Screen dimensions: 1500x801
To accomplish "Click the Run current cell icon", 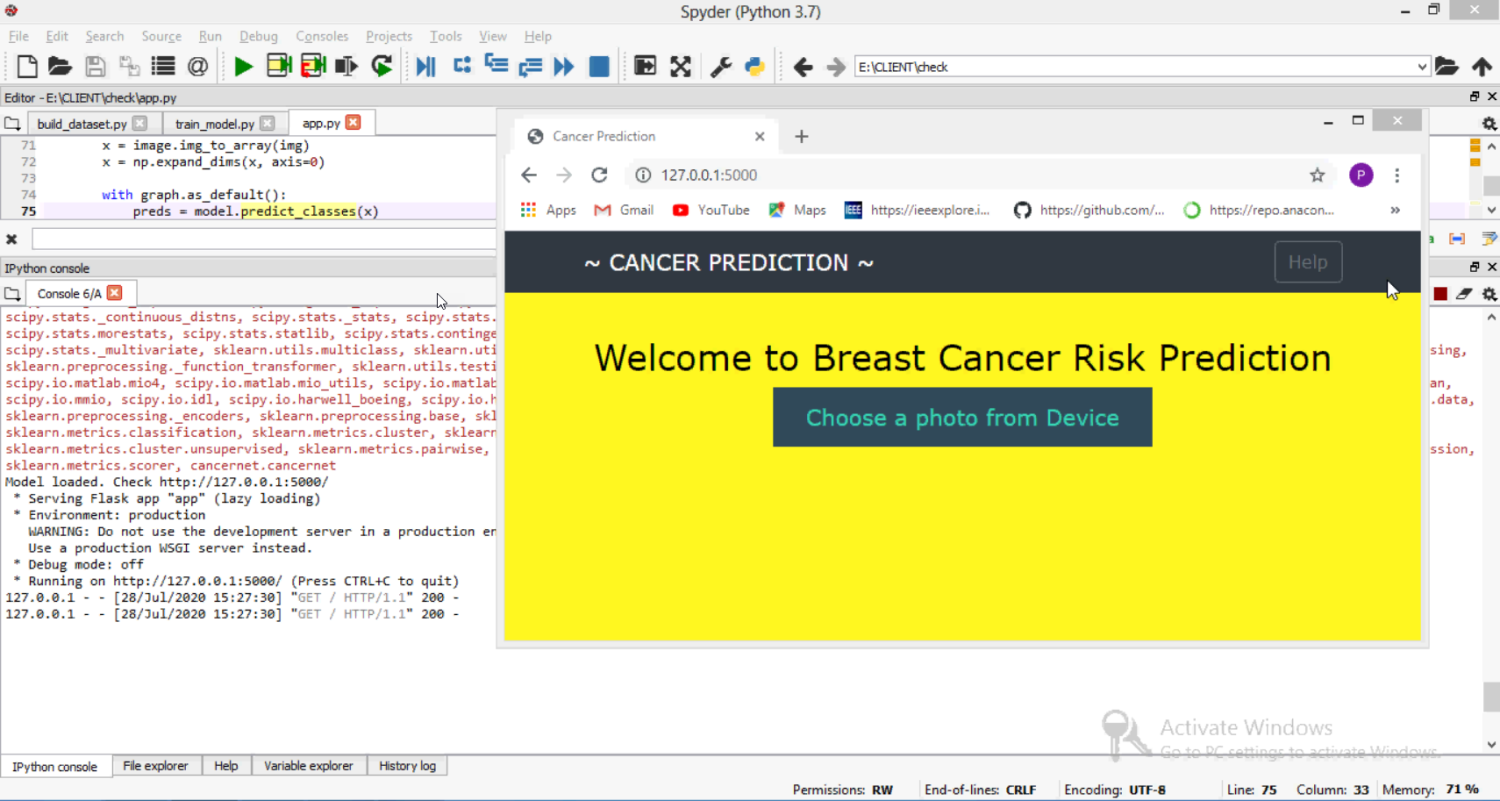I will (279, 67).
